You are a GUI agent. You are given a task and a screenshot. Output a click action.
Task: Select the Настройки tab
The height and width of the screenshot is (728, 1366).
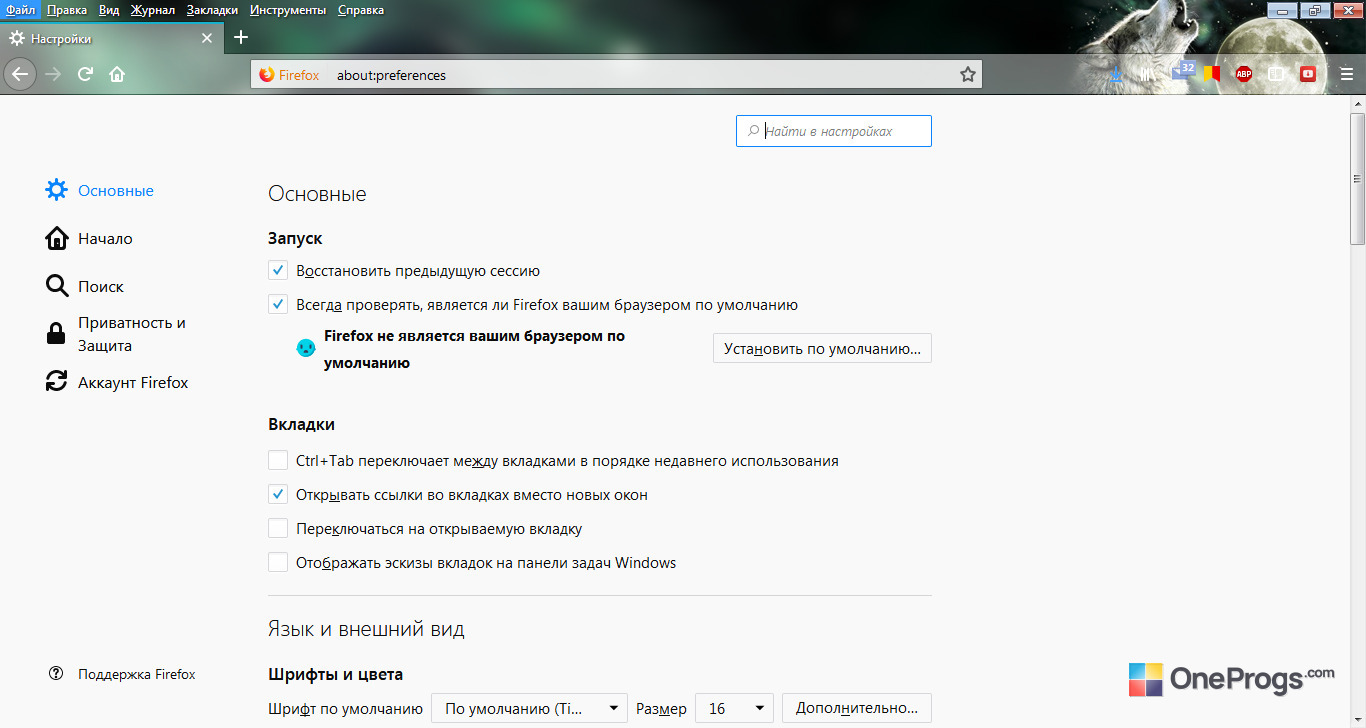click(x=110, y=38)
